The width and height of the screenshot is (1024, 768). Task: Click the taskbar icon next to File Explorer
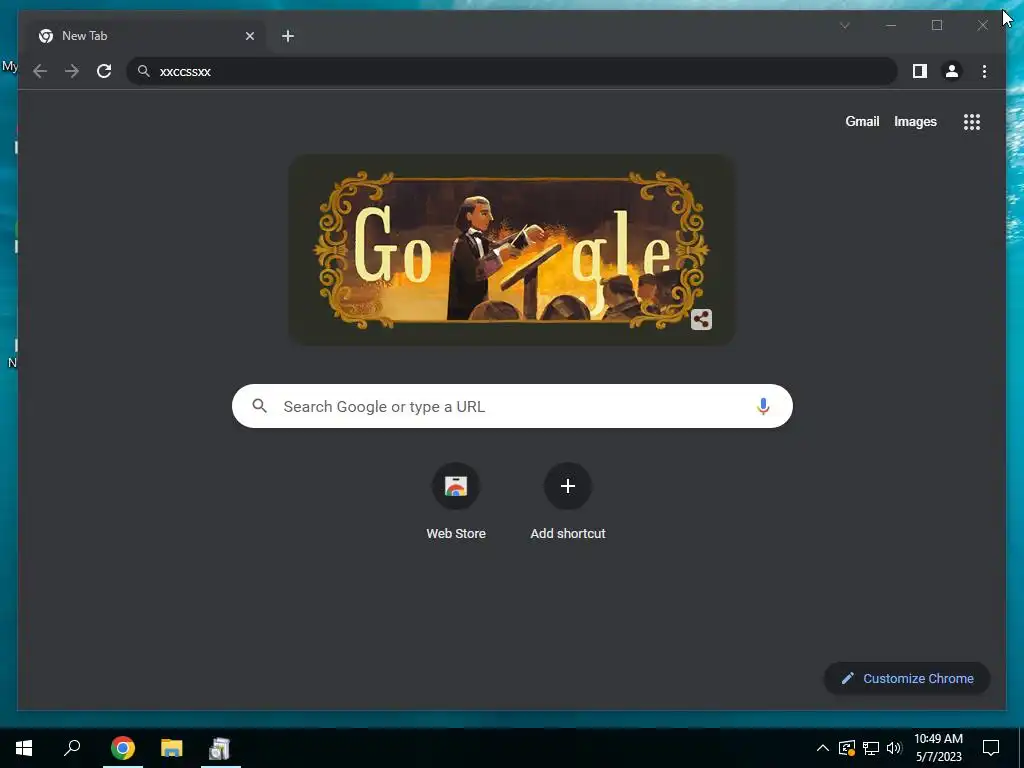pyautogui.click(x=220, y=748)
